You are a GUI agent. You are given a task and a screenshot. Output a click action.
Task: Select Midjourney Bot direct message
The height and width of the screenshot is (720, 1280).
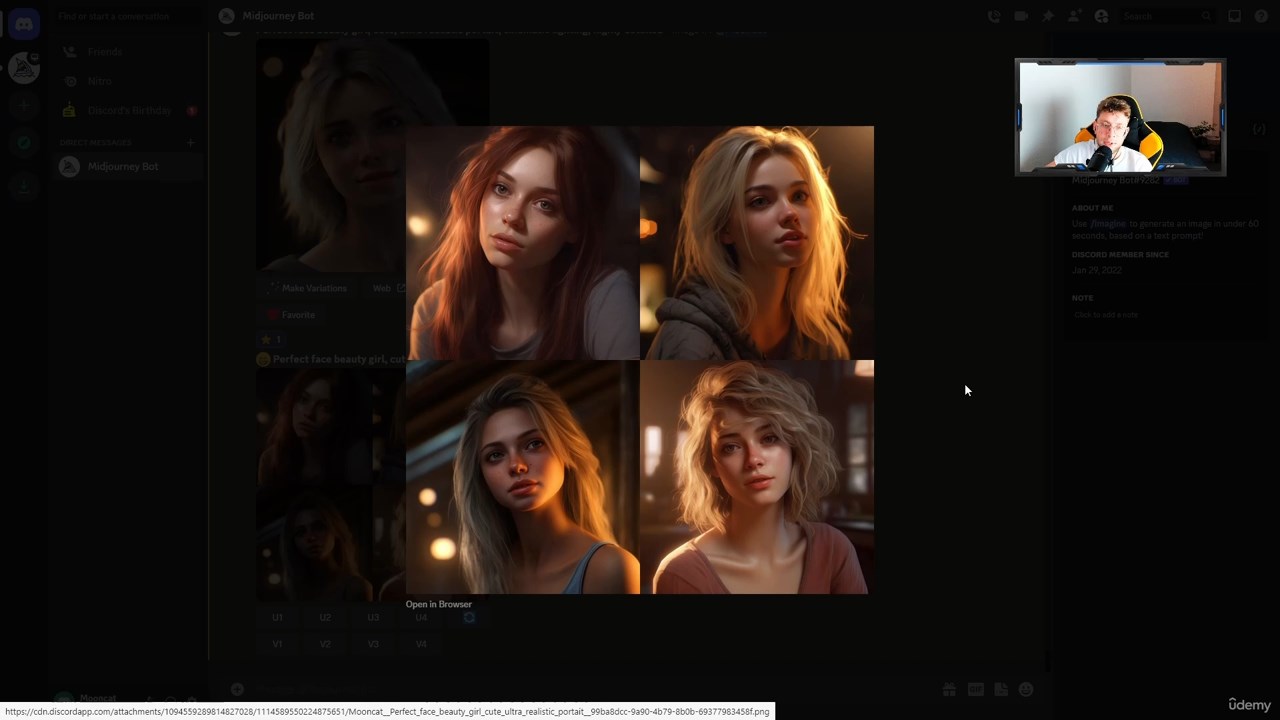pos(126,167)
